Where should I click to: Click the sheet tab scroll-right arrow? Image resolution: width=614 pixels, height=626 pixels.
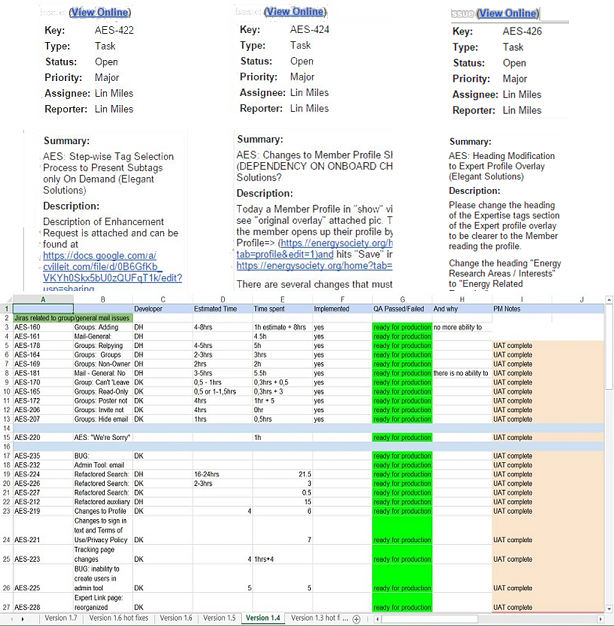click(x=22, y=618)
